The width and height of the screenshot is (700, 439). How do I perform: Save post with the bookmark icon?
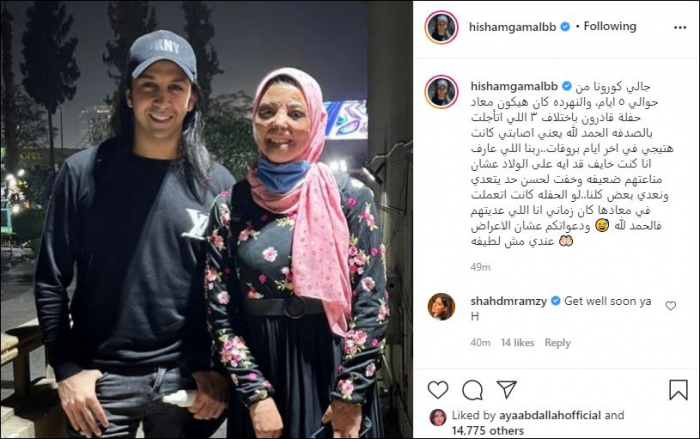(678, 389)
